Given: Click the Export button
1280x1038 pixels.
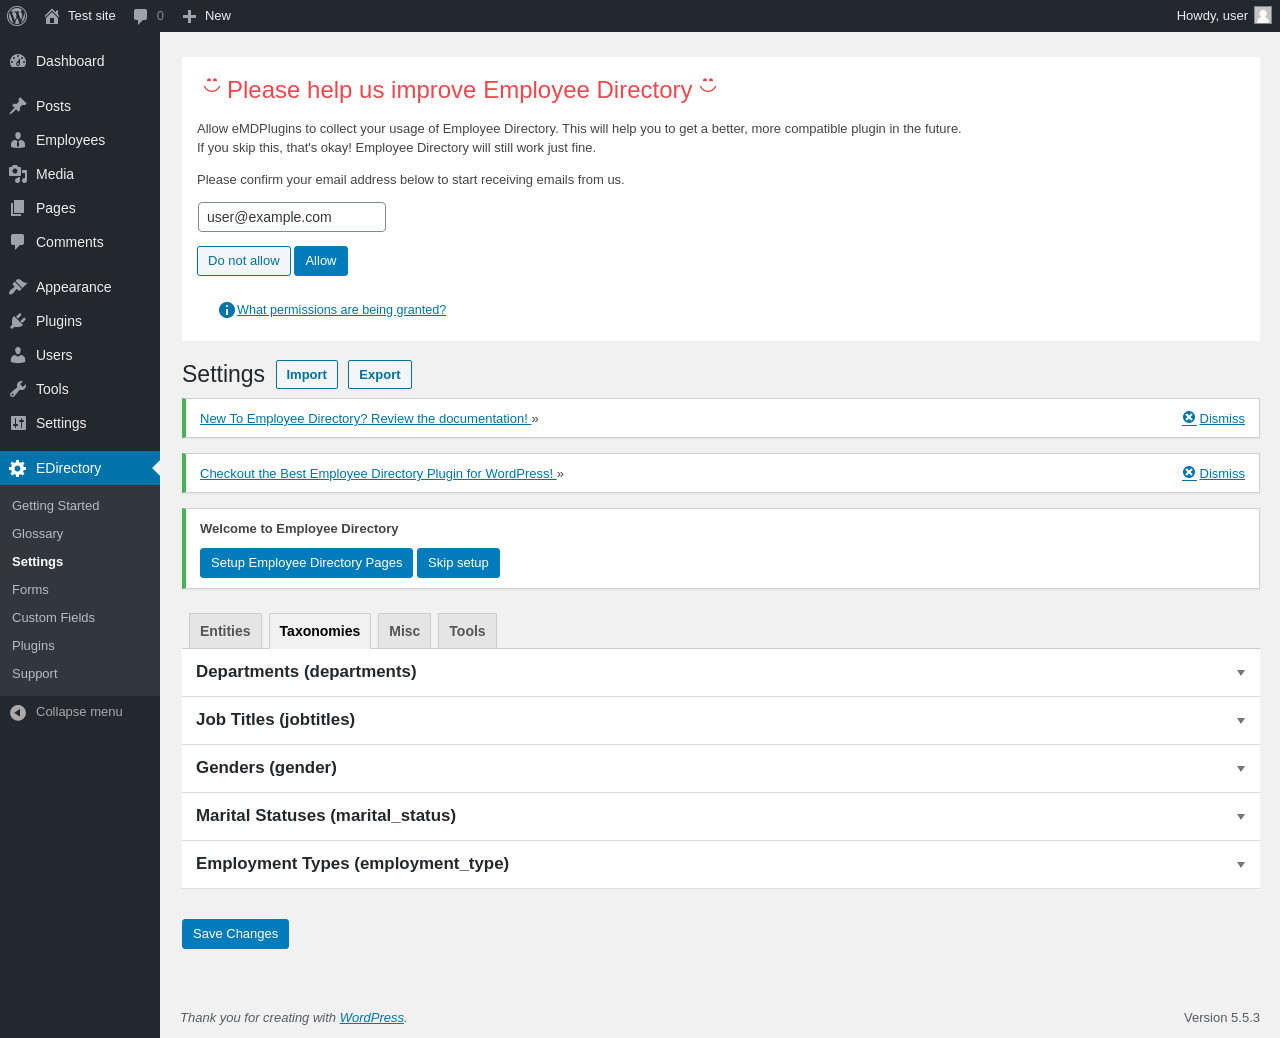Looking at the screenshot, I should tap(380, 374).
